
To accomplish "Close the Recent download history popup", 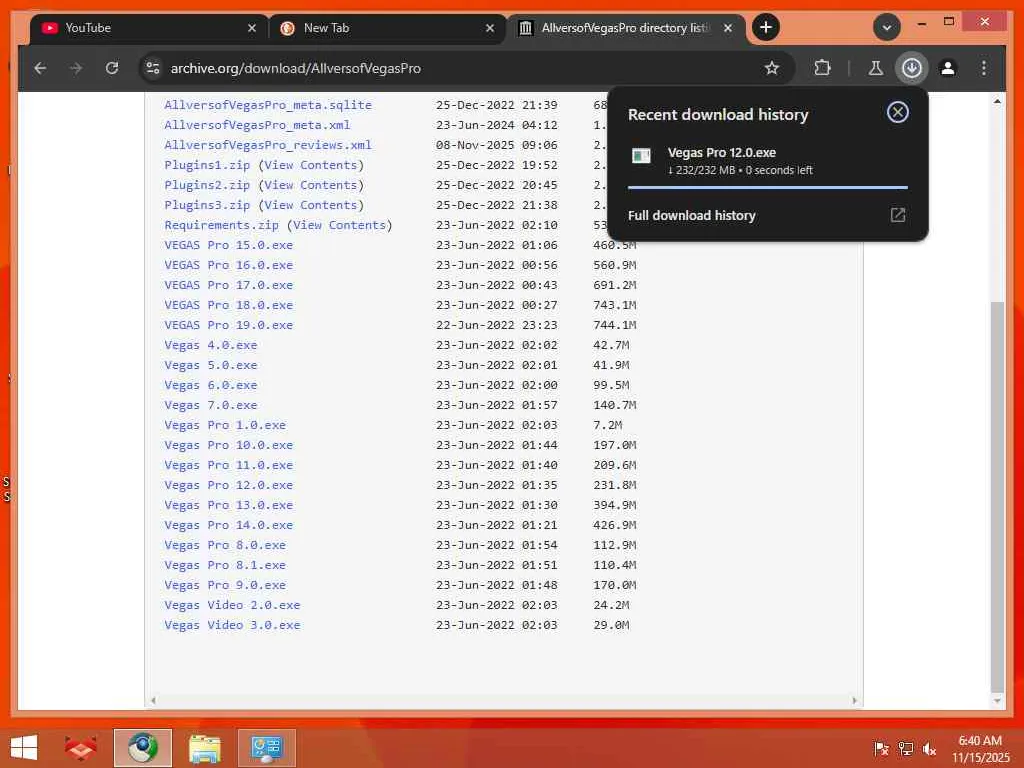I will point(897,112).
